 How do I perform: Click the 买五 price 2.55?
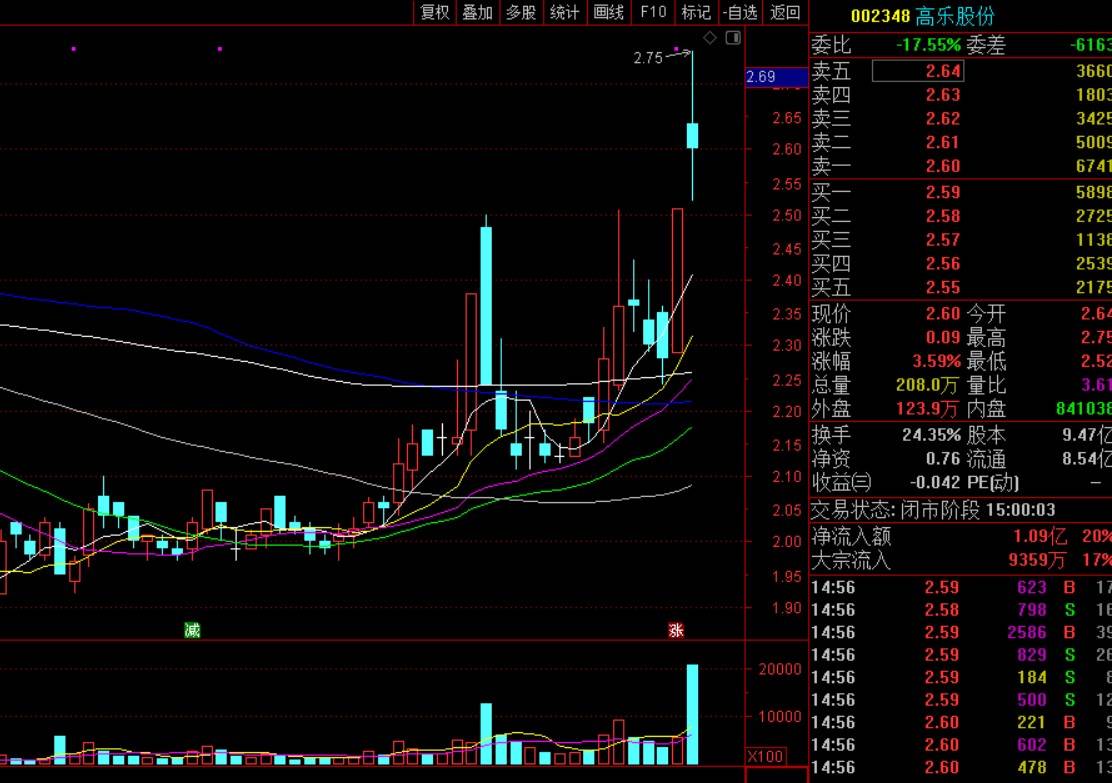click(x=943, y=287)
